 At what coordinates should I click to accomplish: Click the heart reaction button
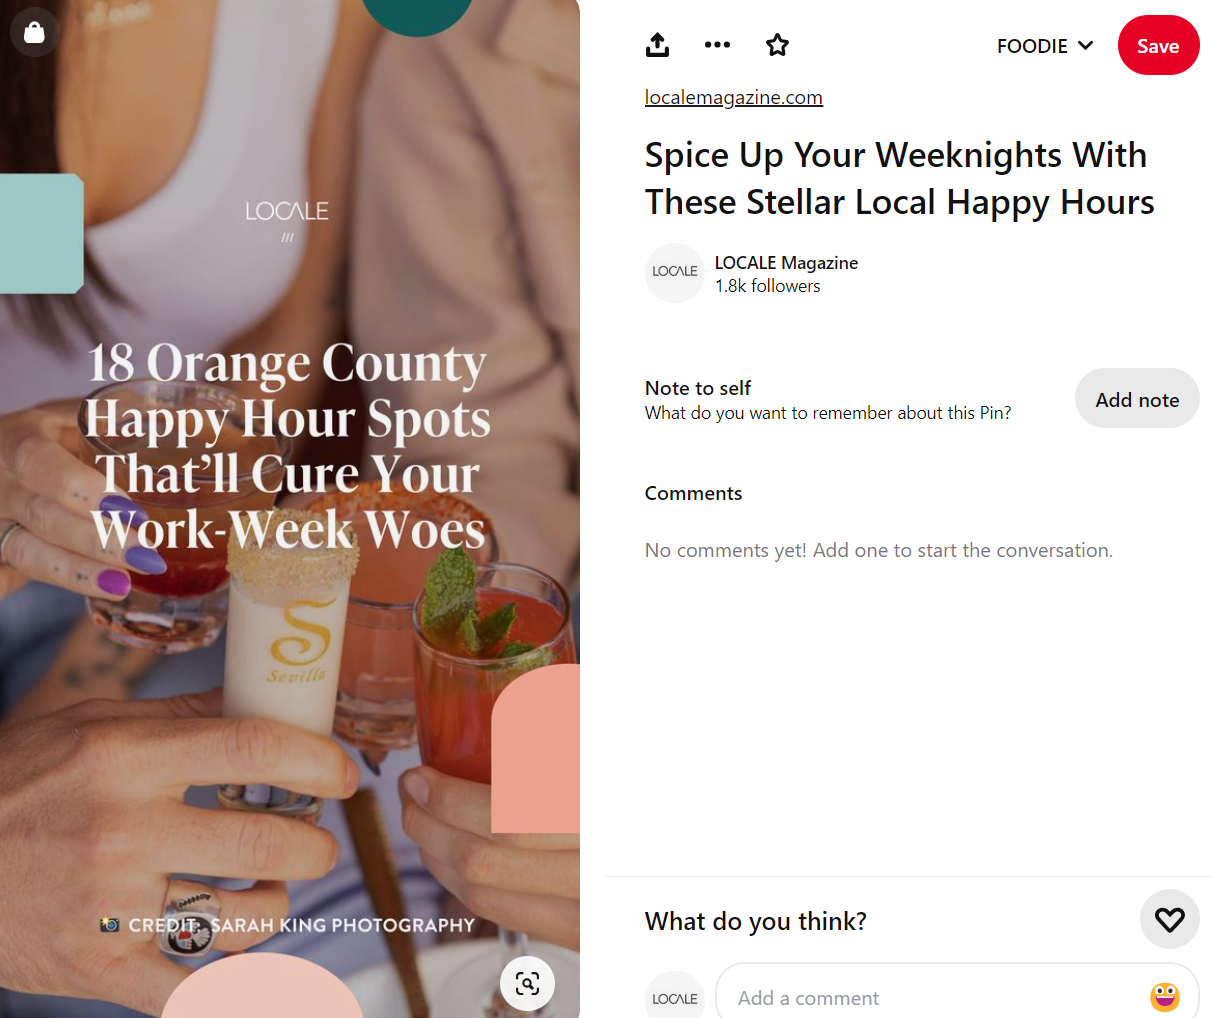[1169, 919]
